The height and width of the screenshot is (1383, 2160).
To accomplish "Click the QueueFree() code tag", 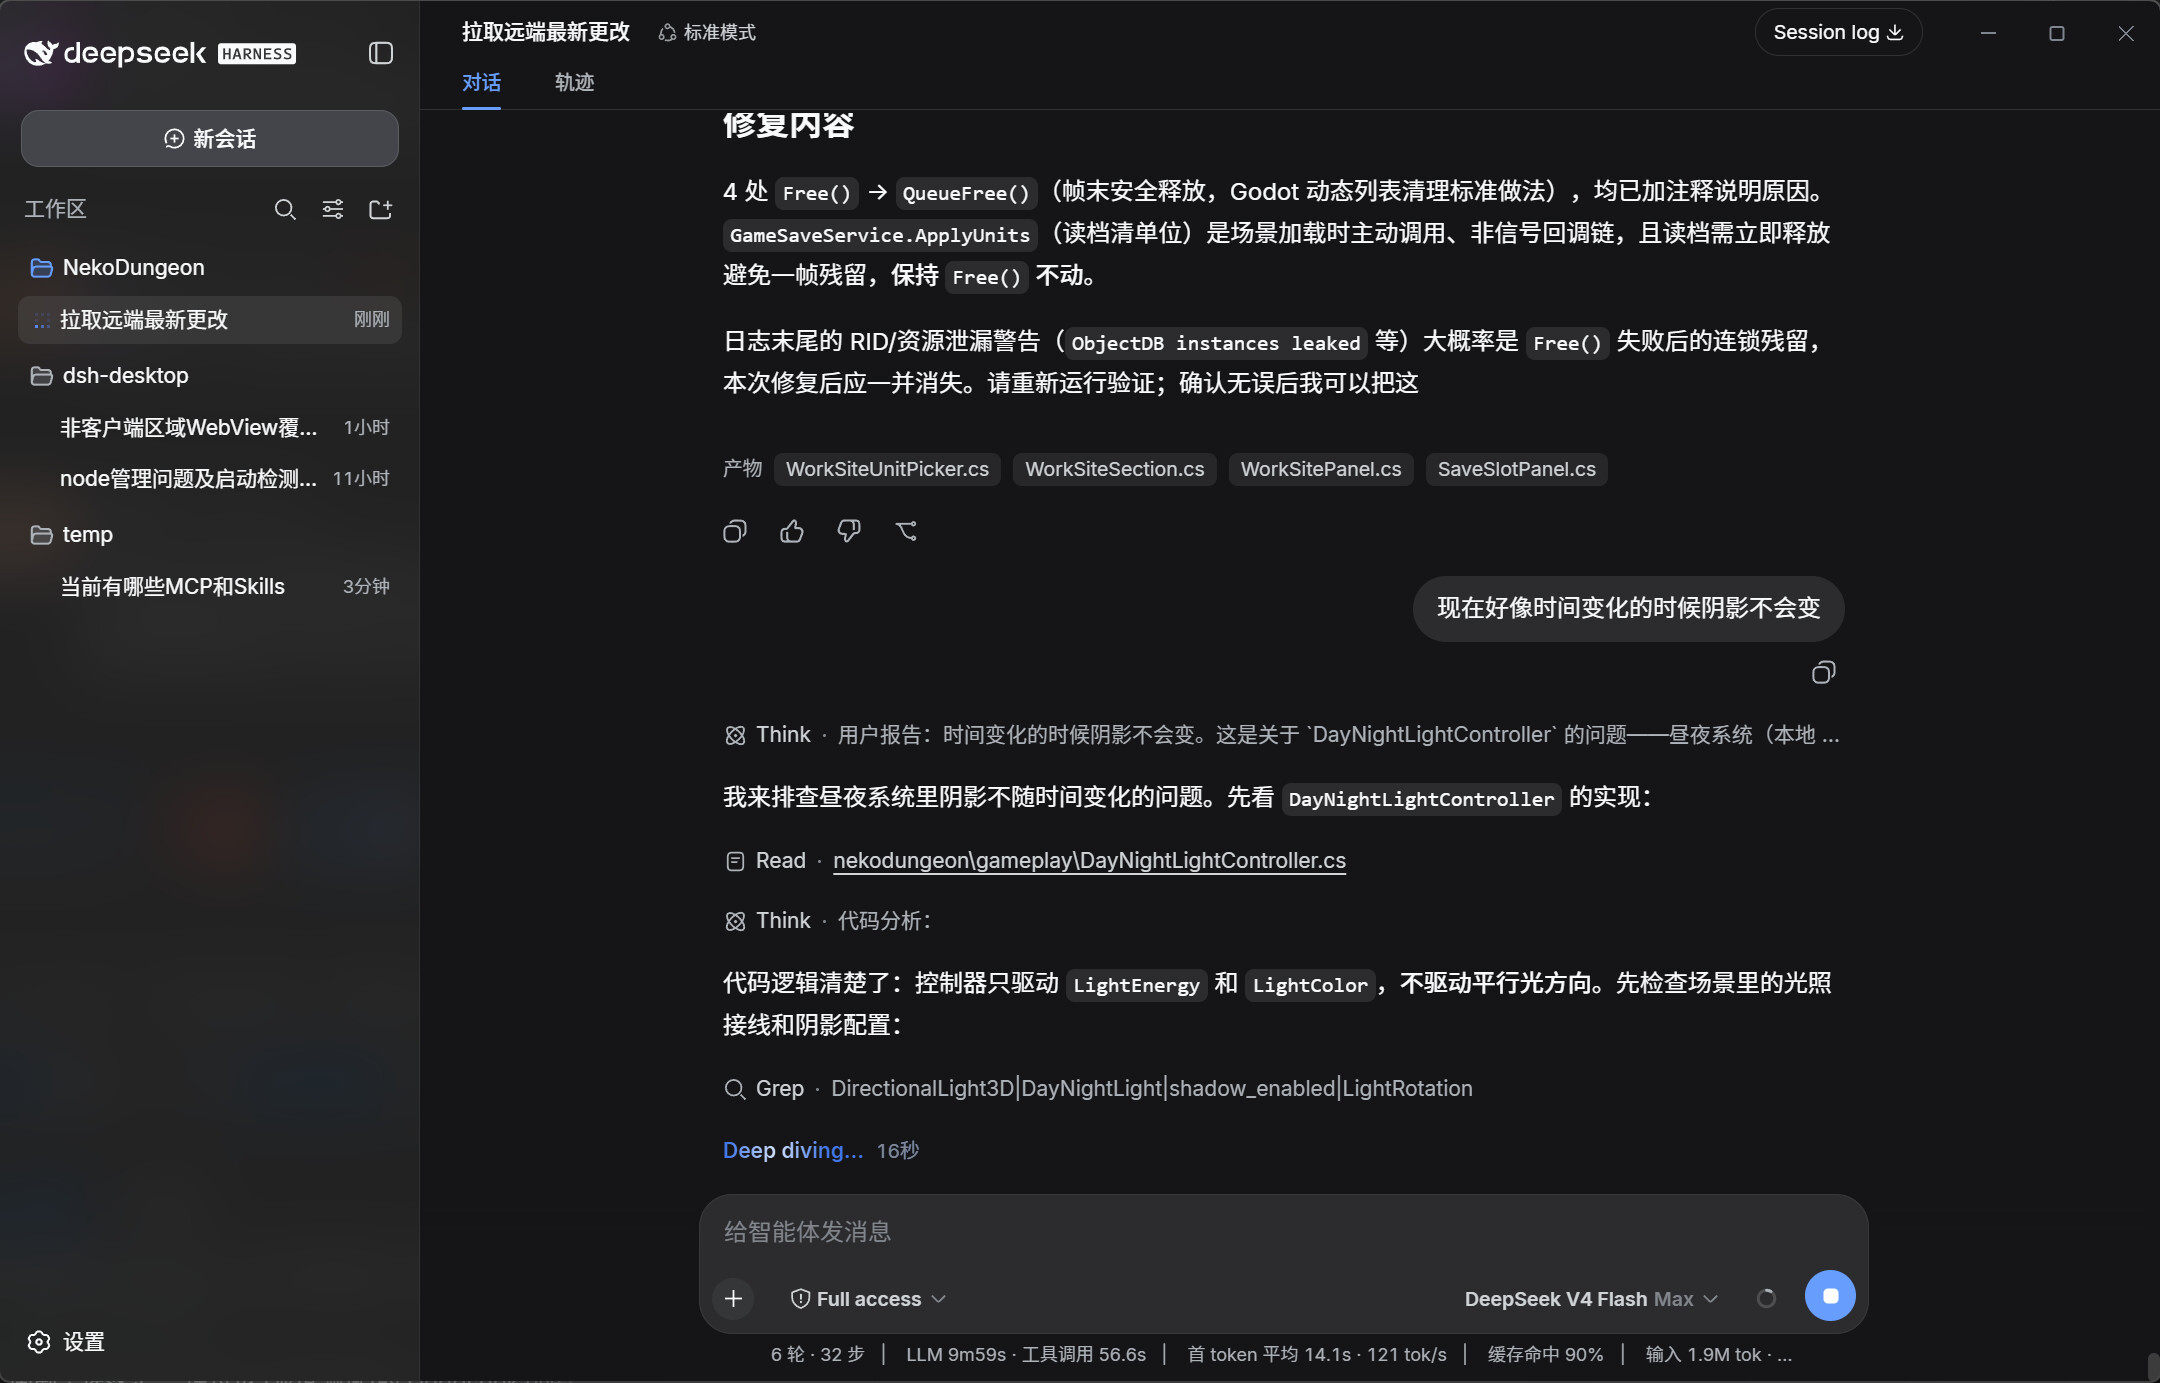I will tap(966, 193).
